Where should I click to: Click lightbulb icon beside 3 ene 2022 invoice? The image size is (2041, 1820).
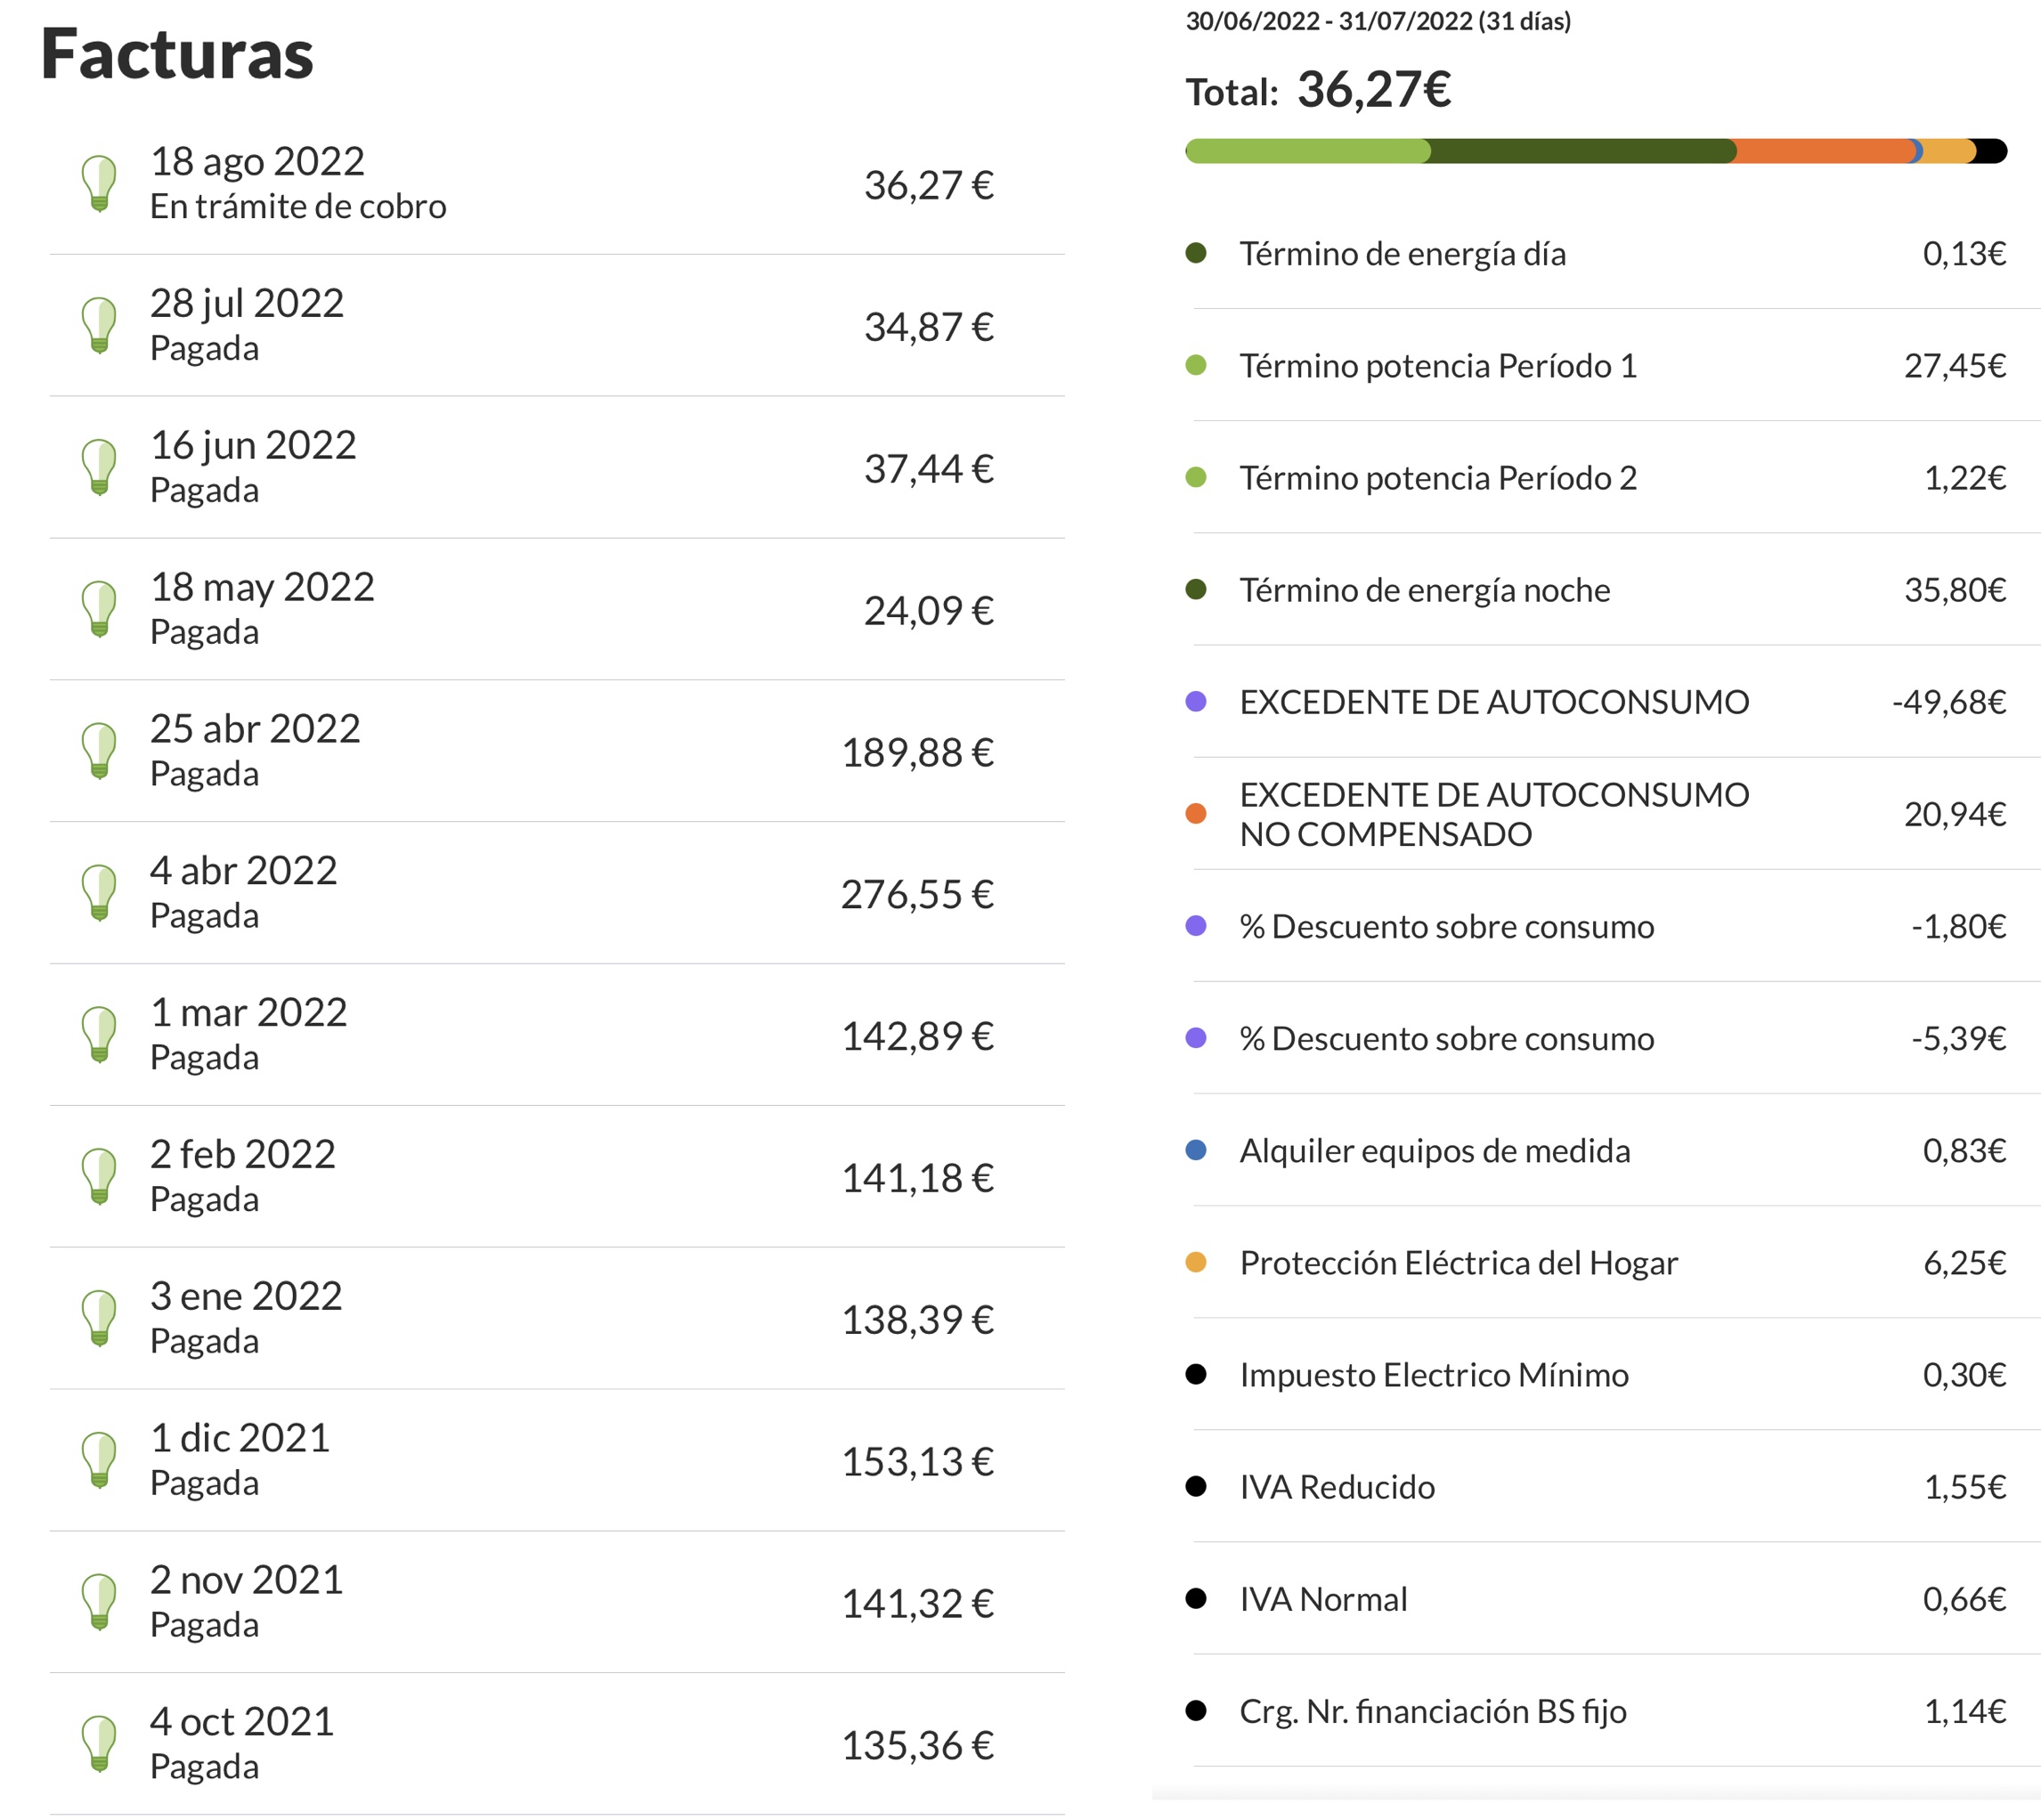click(99, 1319)
